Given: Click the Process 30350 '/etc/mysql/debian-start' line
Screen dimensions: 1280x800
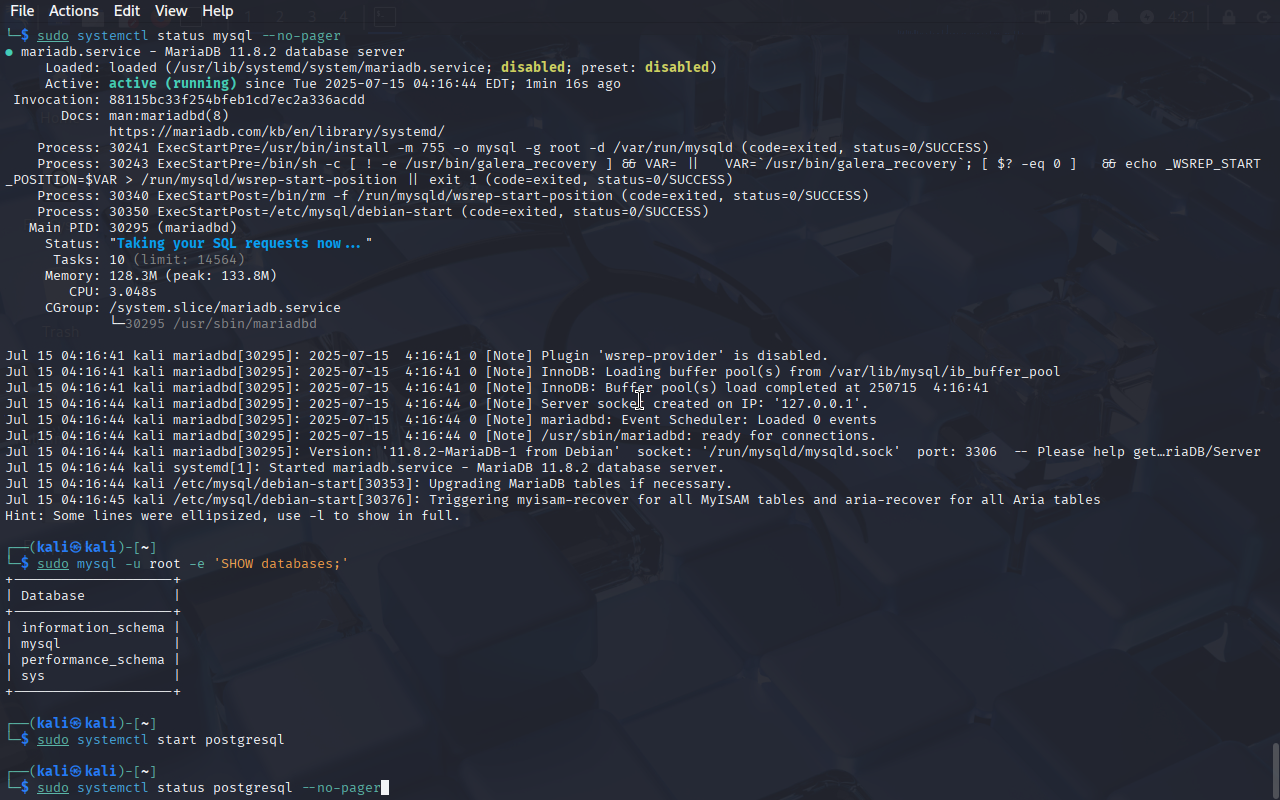Looking at the screenshot, I should [x=373, y=212].
